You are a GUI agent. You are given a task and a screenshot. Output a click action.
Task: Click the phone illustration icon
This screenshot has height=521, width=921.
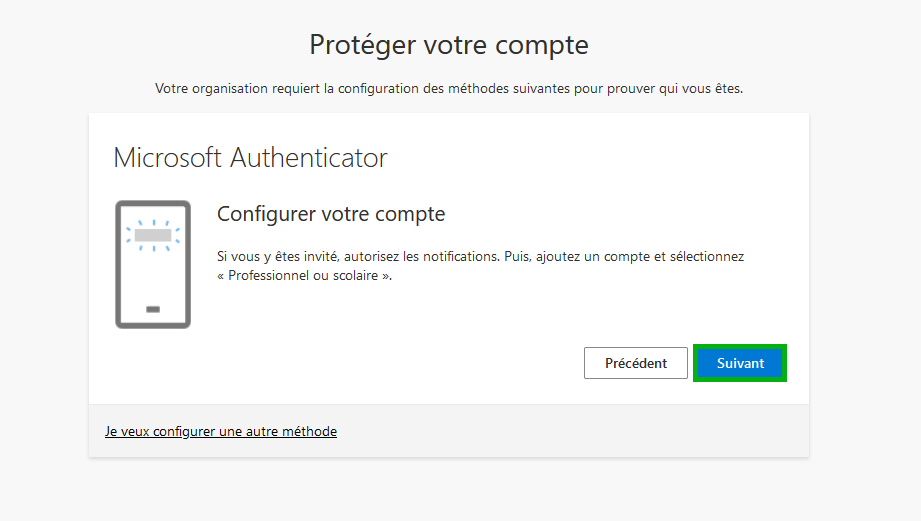153,264
